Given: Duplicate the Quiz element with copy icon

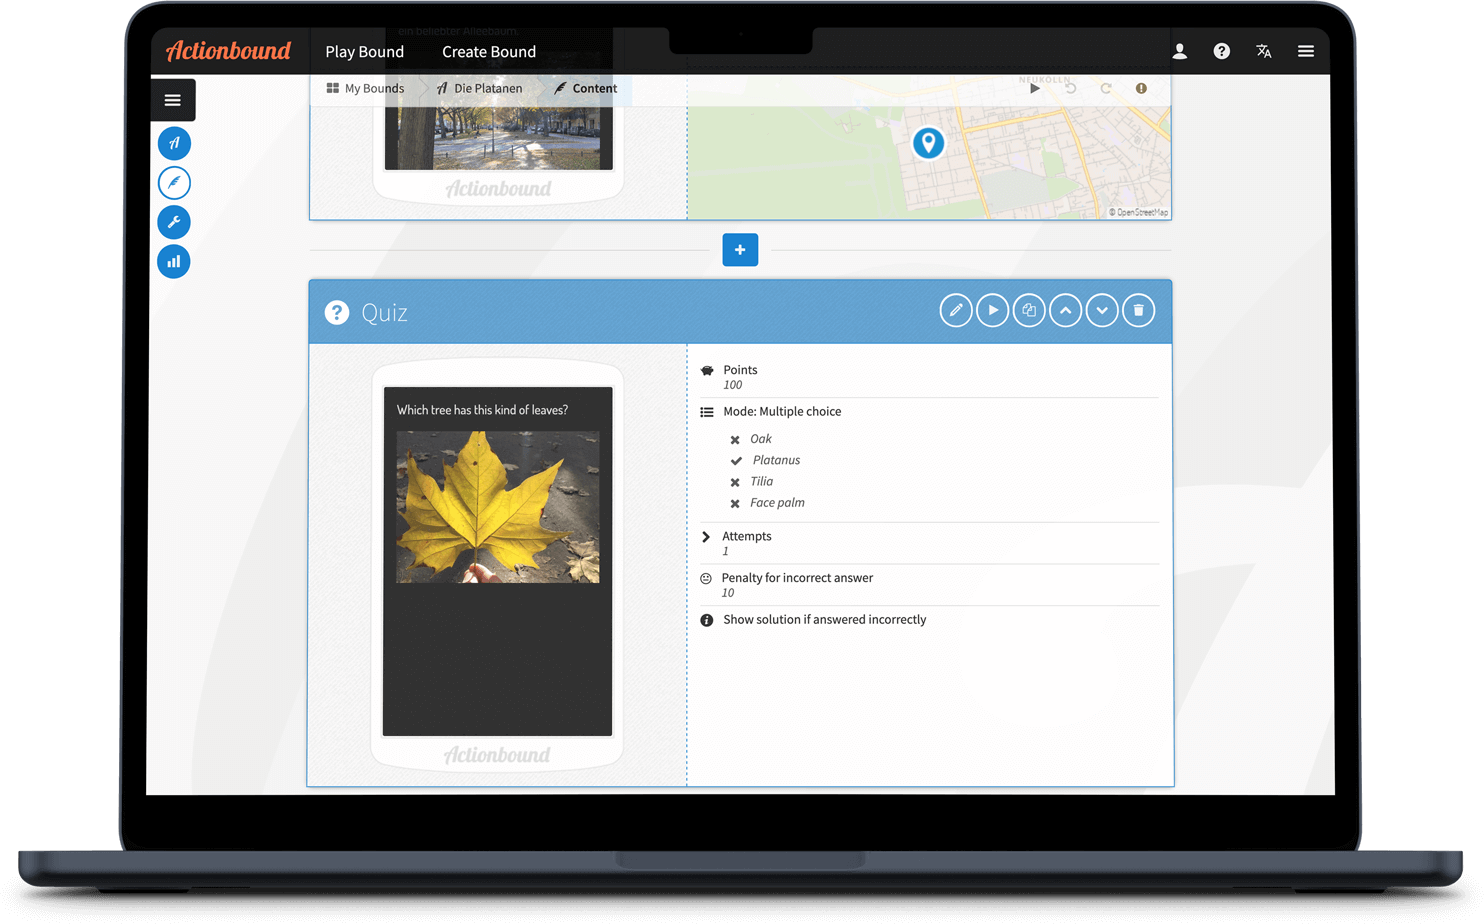Looking at the screenshot, I should click(x=1028, y=311).
